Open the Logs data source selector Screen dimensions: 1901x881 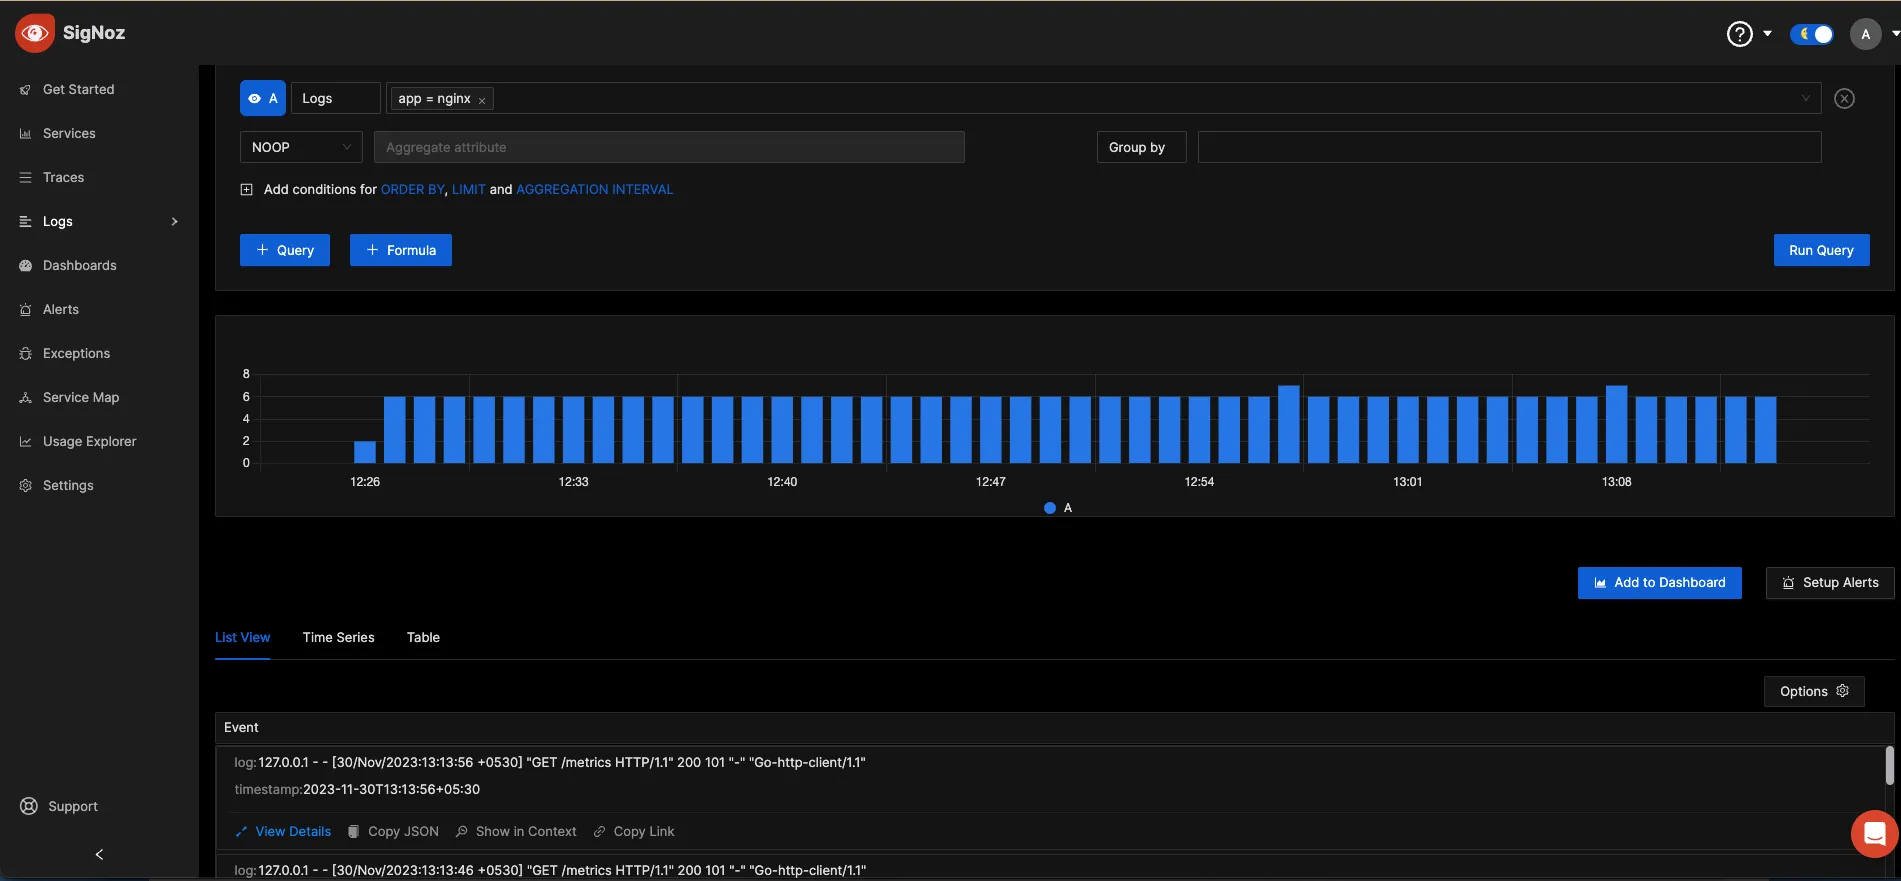point(335,98)
